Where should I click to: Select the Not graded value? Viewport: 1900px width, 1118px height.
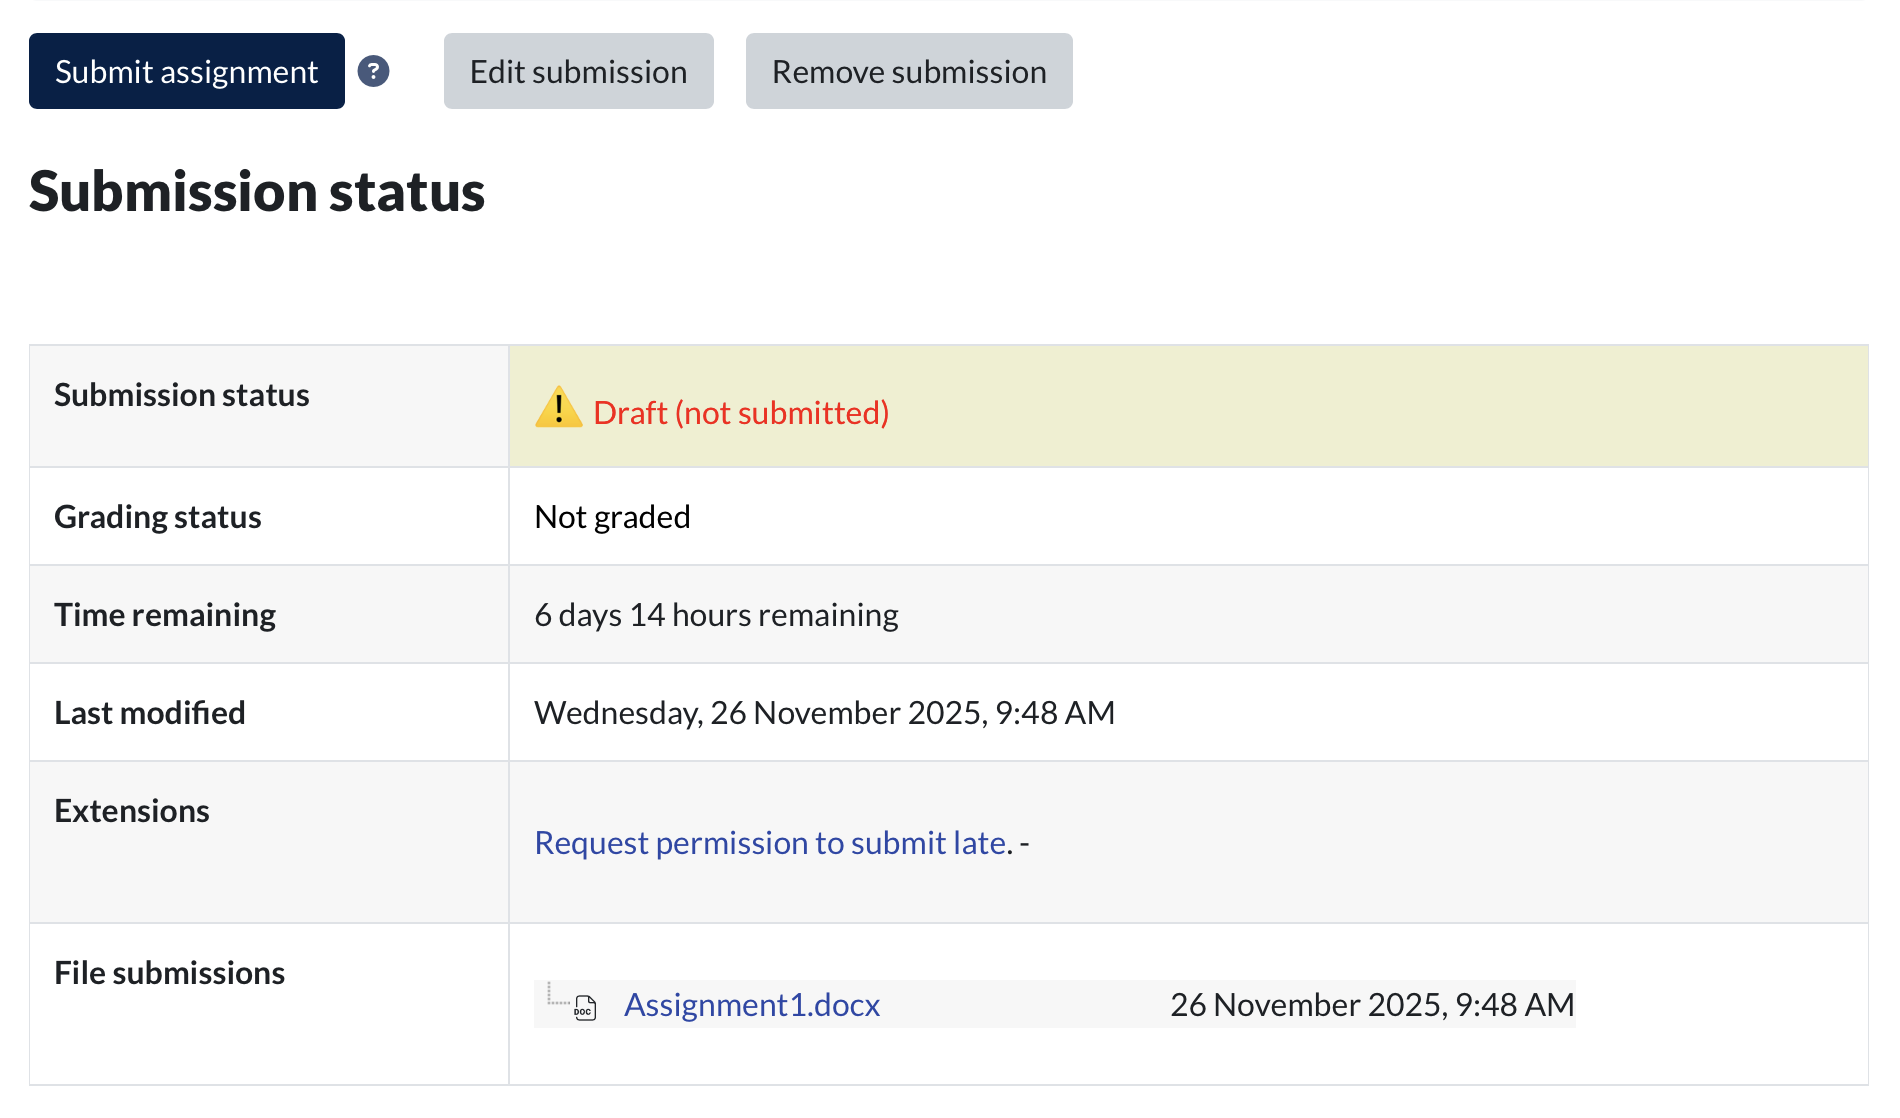[x=612, y=516]
